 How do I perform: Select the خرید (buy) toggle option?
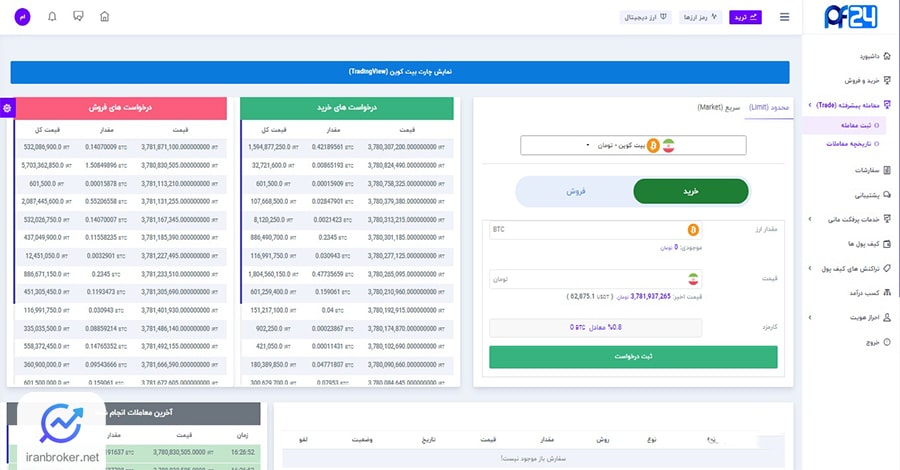(x=690, y=192)
